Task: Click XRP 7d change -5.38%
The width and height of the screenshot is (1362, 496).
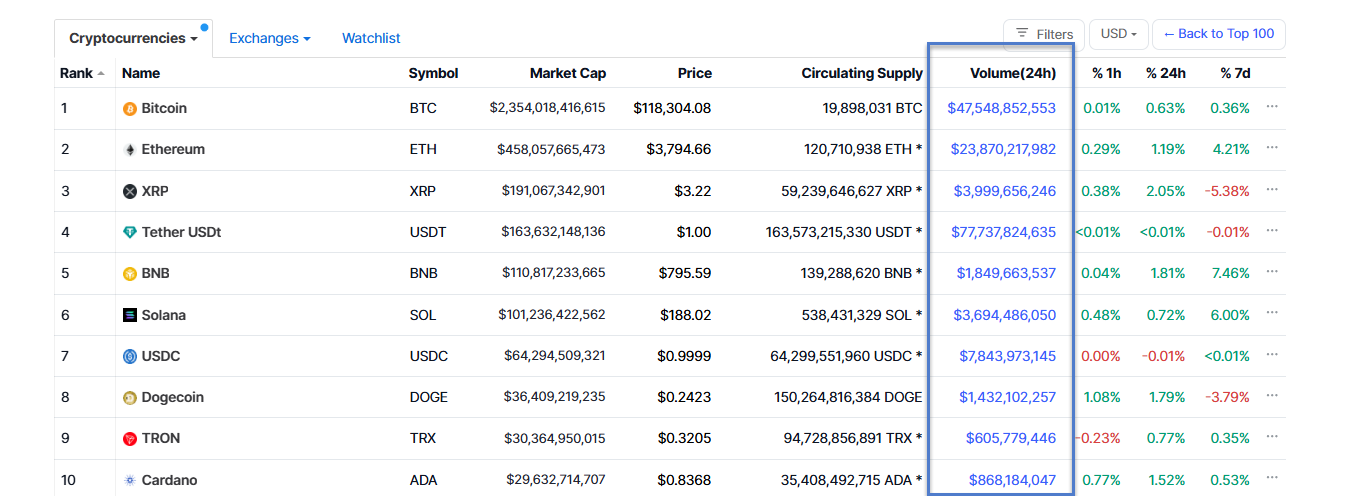Action: 1227,191
